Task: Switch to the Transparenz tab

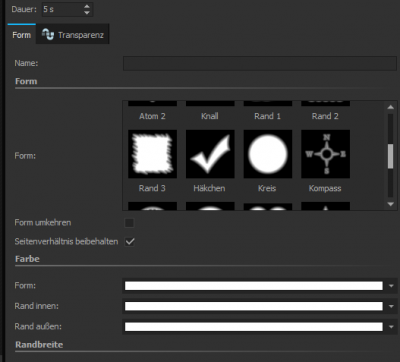Action: pos(73,35)
